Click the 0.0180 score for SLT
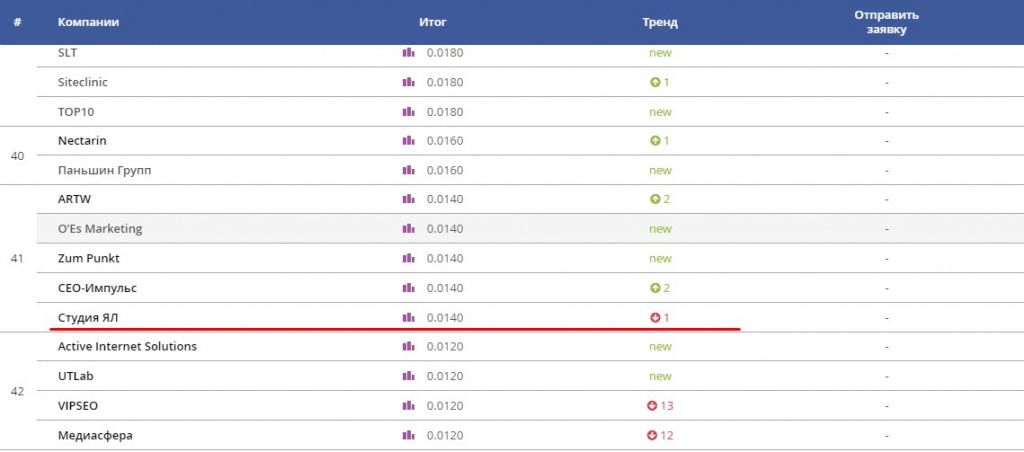Screen dimensions: 1024x452 (445, 52)
